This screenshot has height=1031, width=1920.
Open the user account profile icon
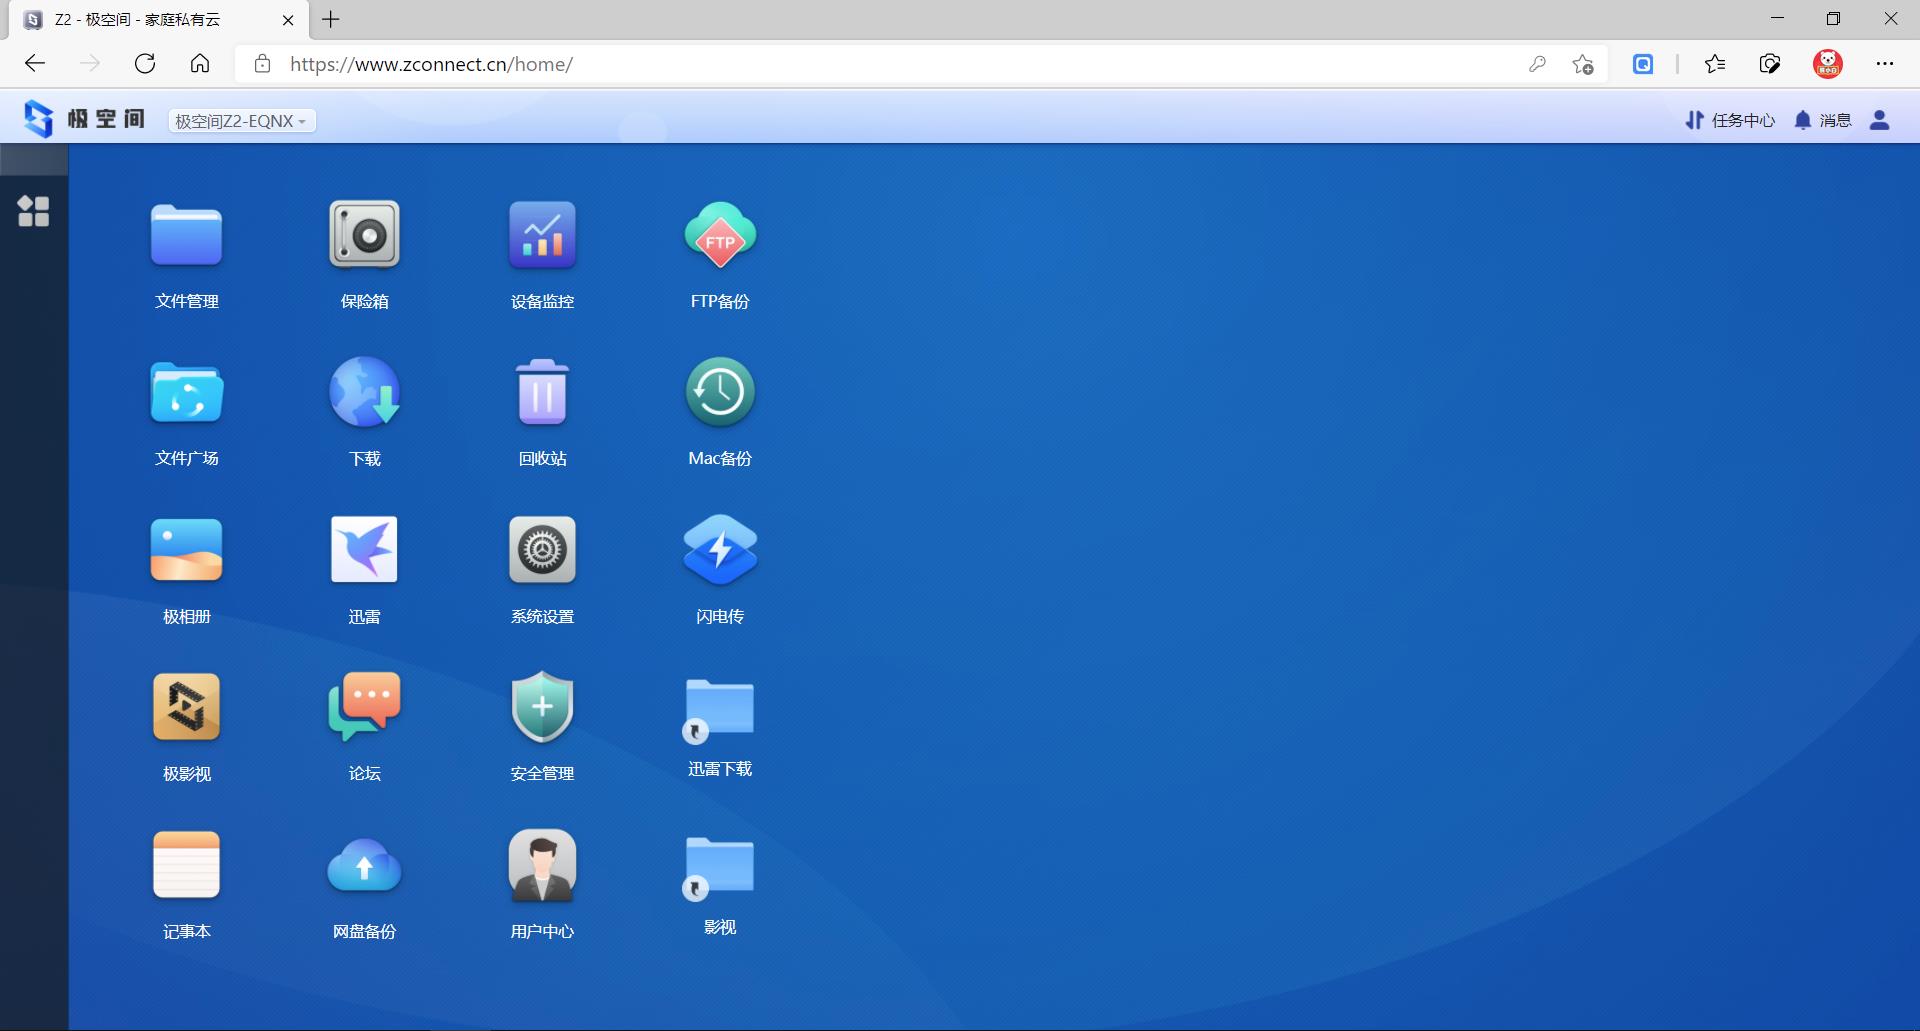point(1879,120)
